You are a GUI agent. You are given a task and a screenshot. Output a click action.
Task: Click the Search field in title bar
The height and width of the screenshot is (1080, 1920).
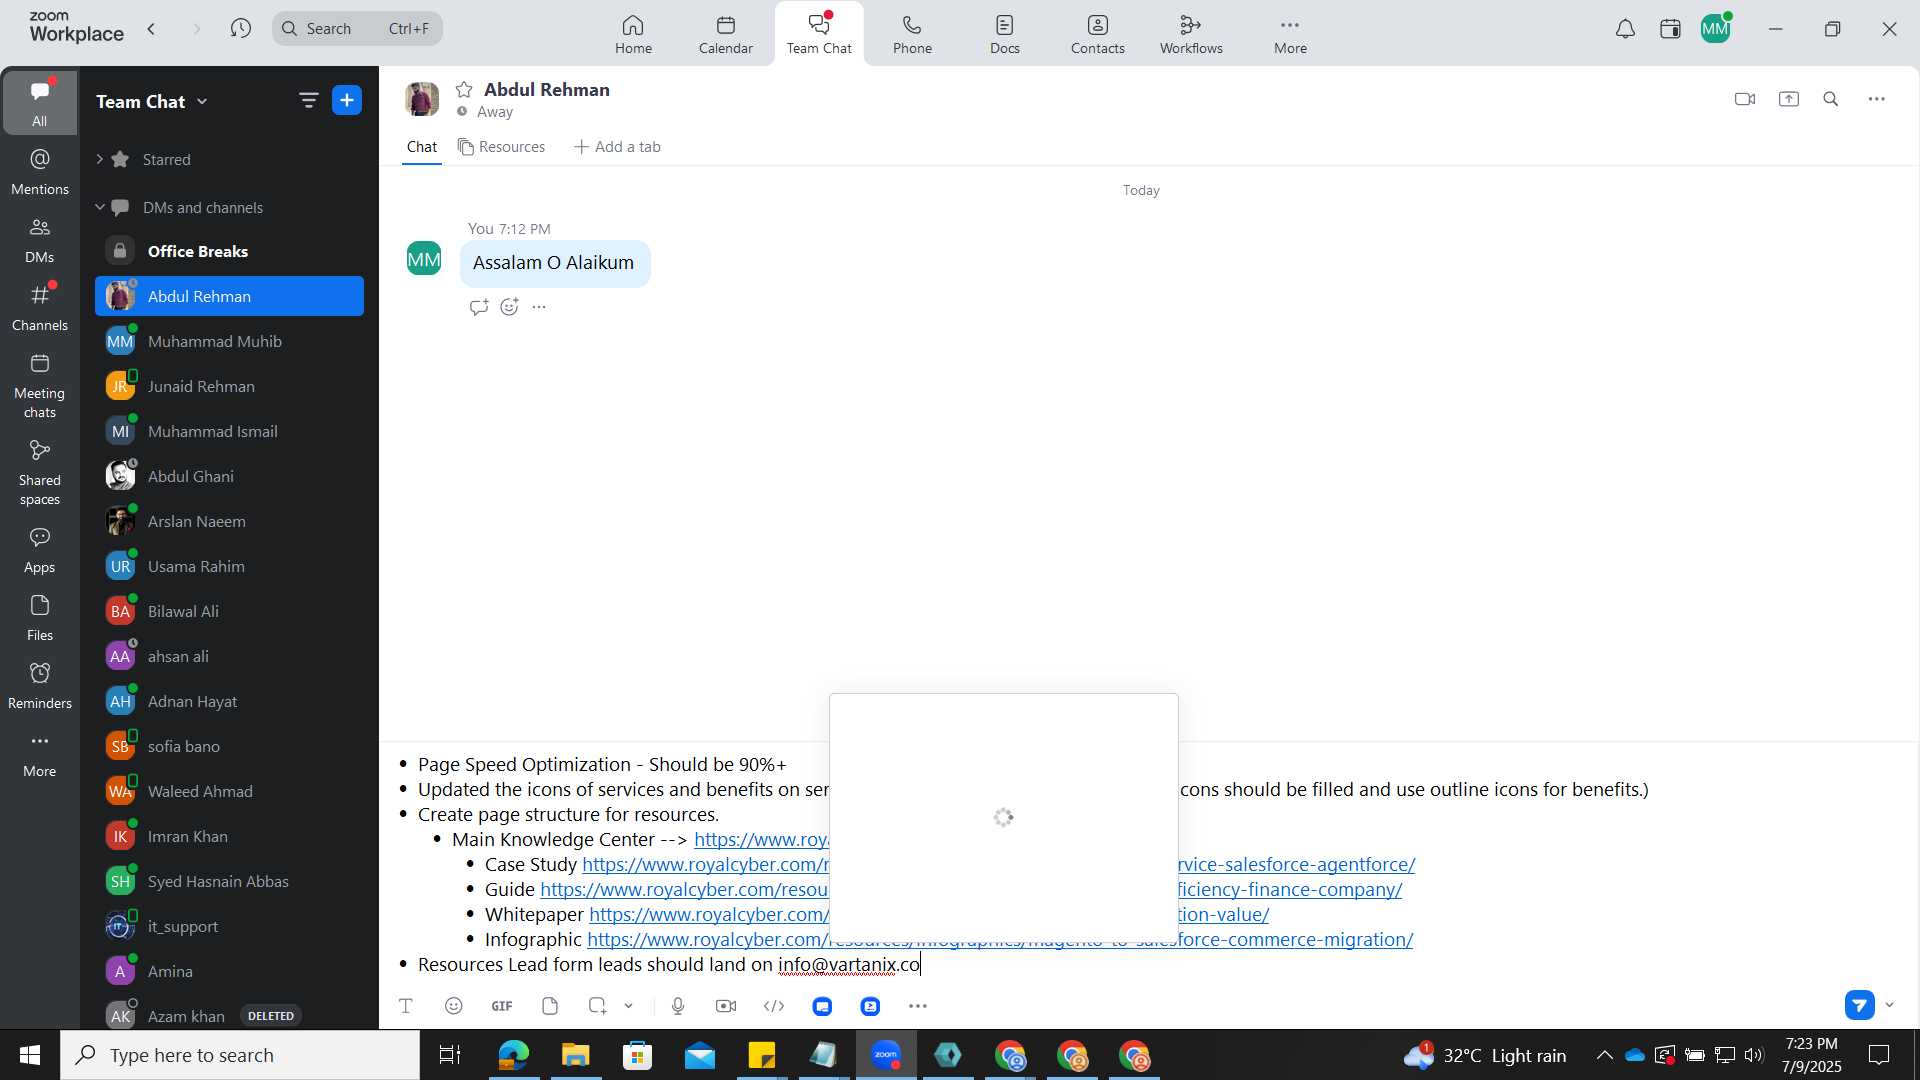(x=357, y=28)
